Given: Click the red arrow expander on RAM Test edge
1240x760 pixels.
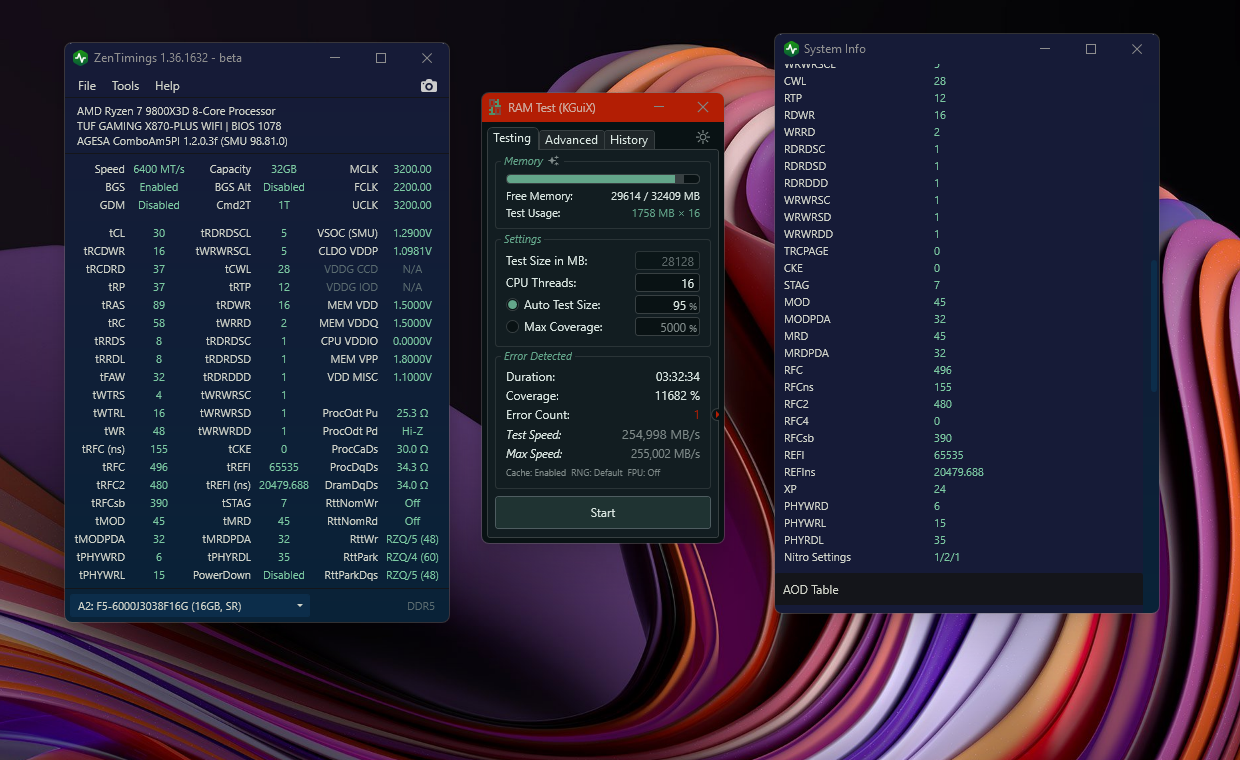Looking at the screenshot, I should (717, 414).
